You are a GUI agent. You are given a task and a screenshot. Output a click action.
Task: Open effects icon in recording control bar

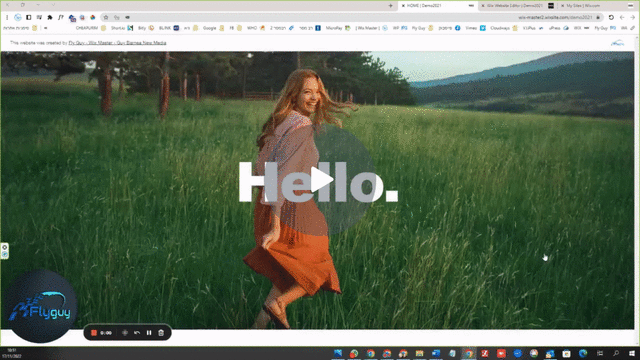[x=125, y=333]
